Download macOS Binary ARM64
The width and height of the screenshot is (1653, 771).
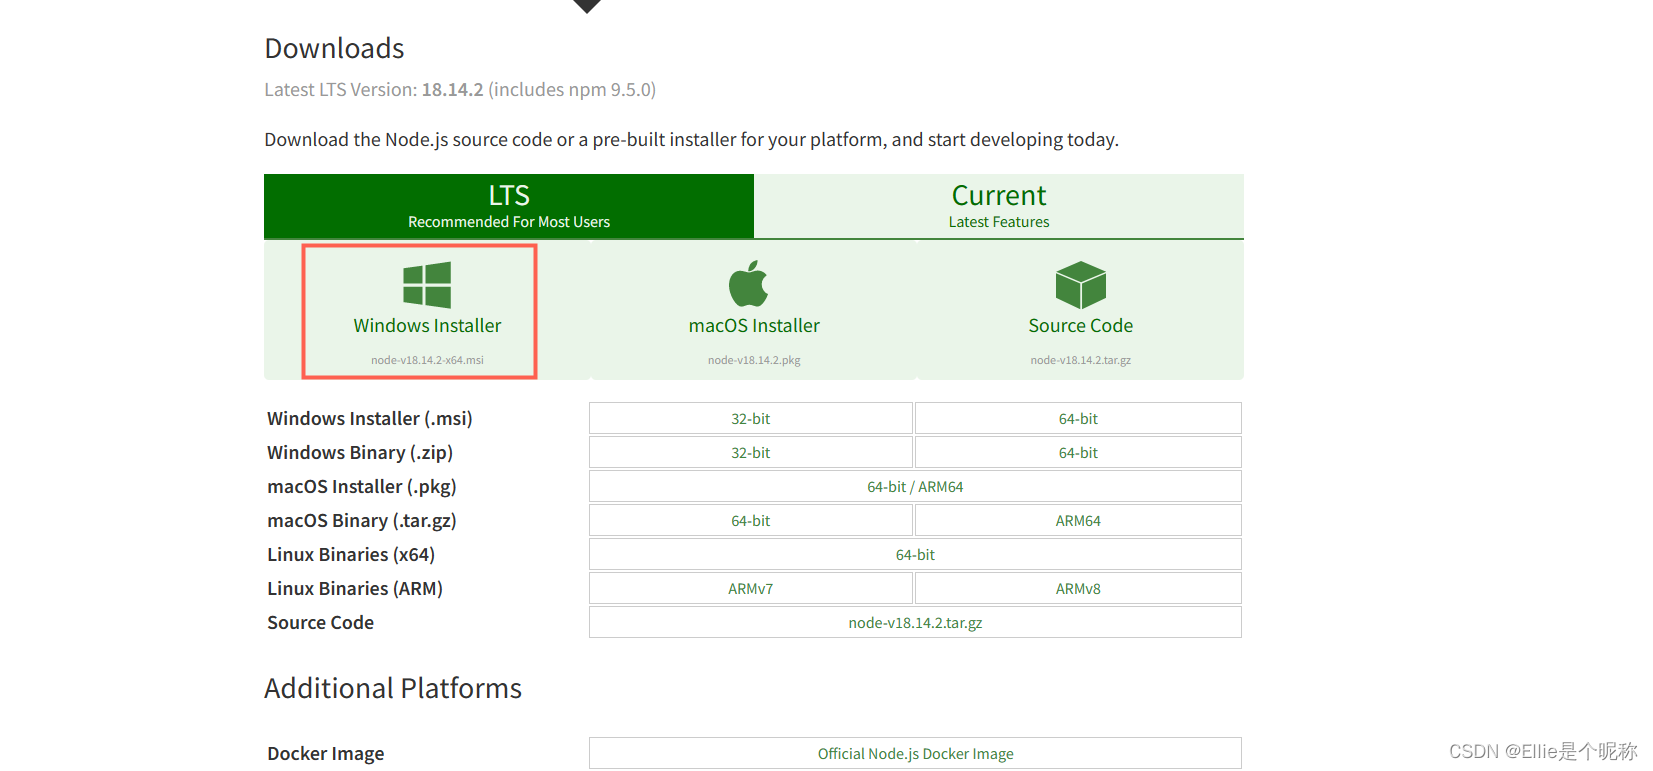(1078, 520)
